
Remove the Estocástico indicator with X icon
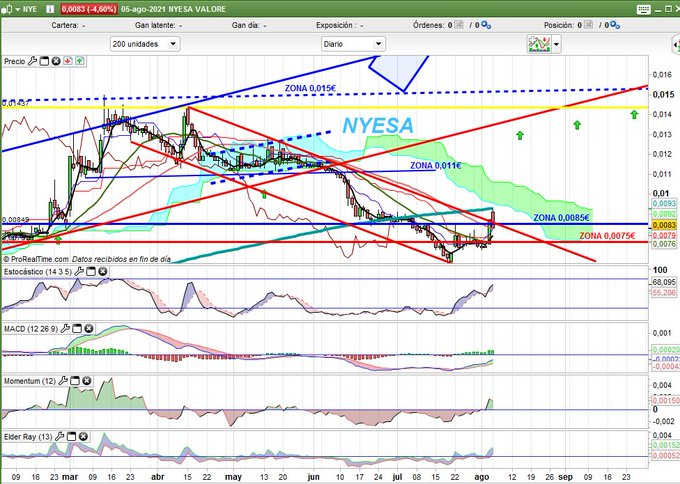pos(102,271)
